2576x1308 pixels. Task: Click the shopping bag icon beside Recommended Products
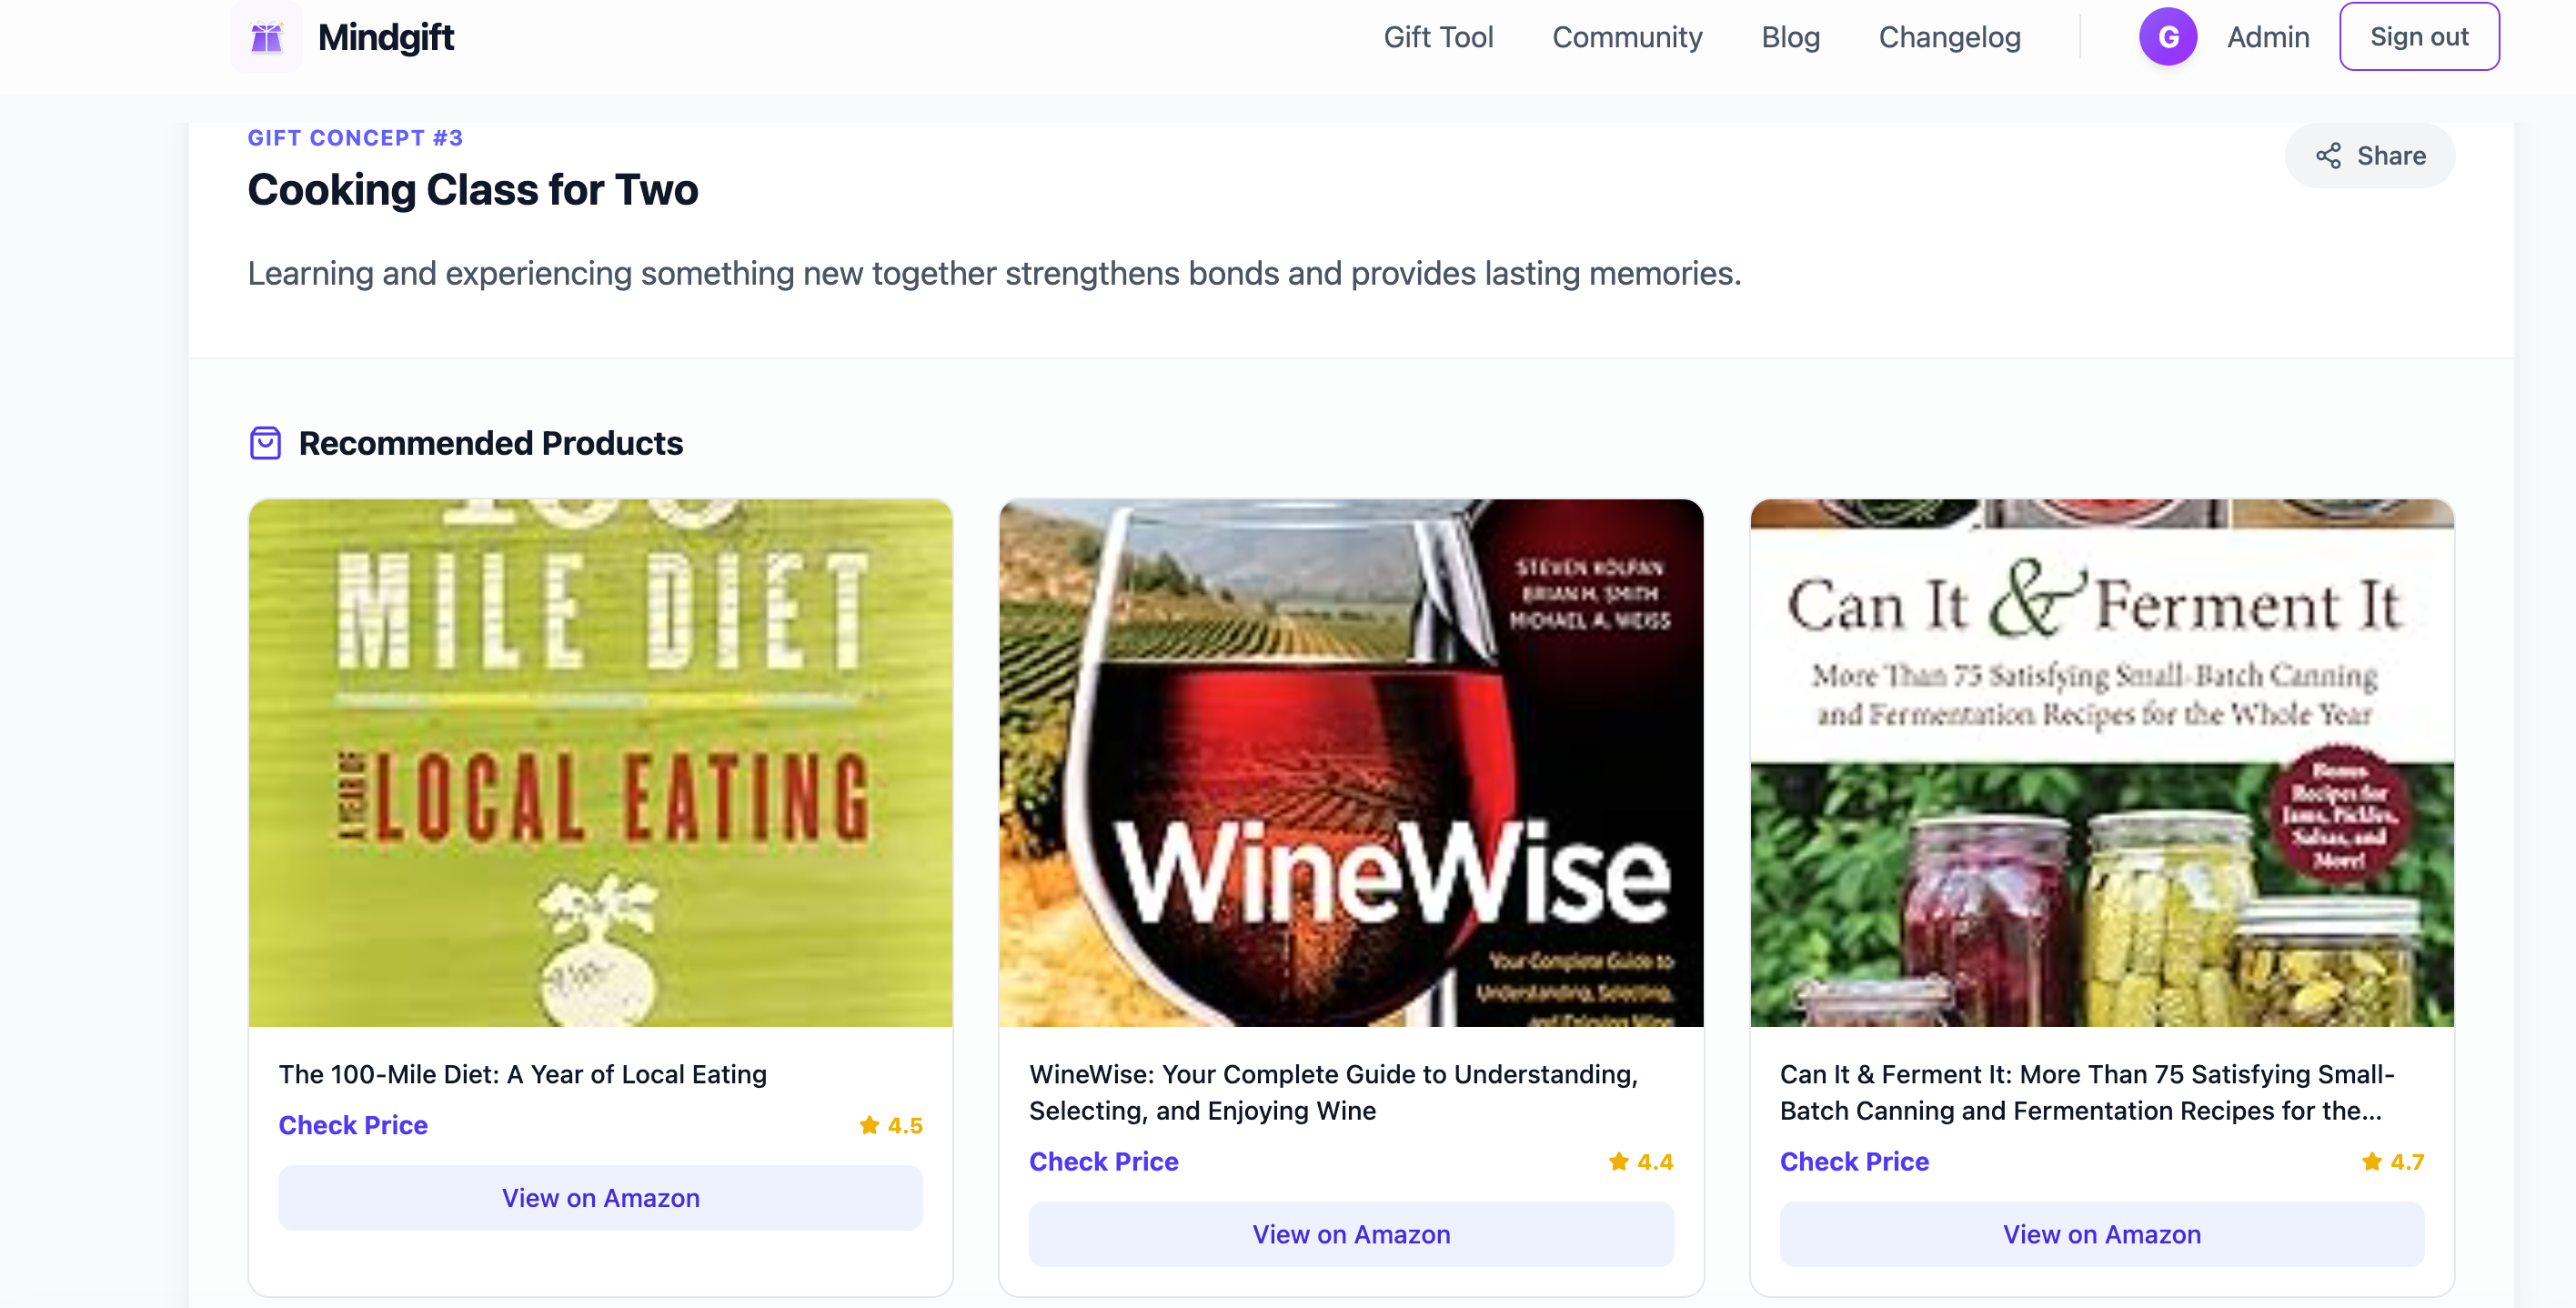pos(265,443)
